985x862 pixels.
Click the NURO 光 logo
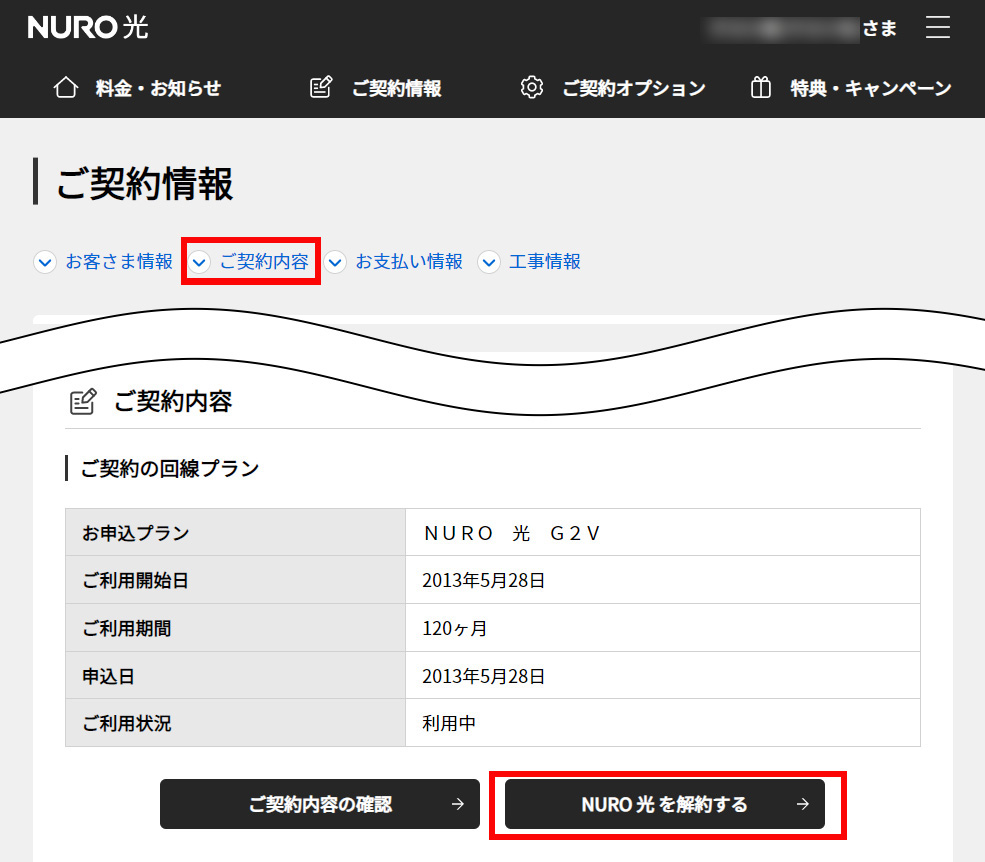tap(88, 28)
